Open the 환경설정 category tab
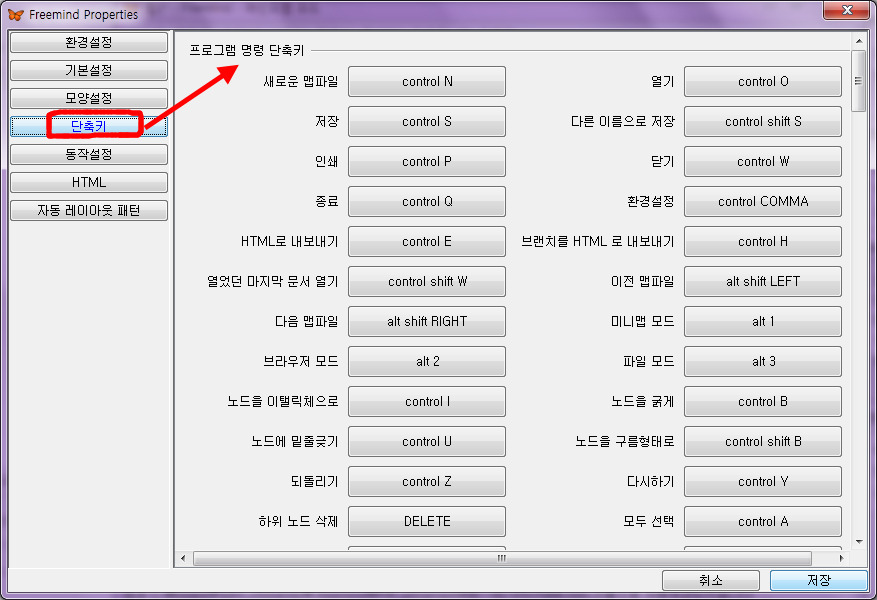The image size is (877, 600). click(x=88, y=43)
